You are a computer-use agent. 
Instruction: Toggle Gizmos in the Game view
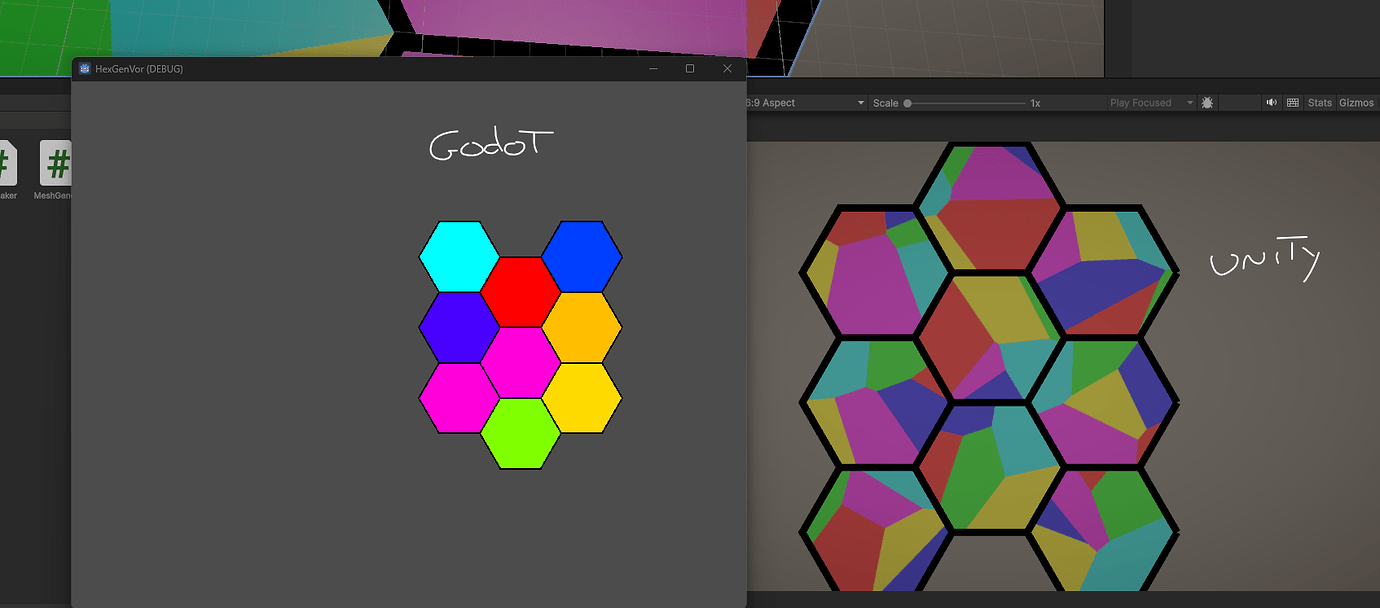click(1356, 102)
